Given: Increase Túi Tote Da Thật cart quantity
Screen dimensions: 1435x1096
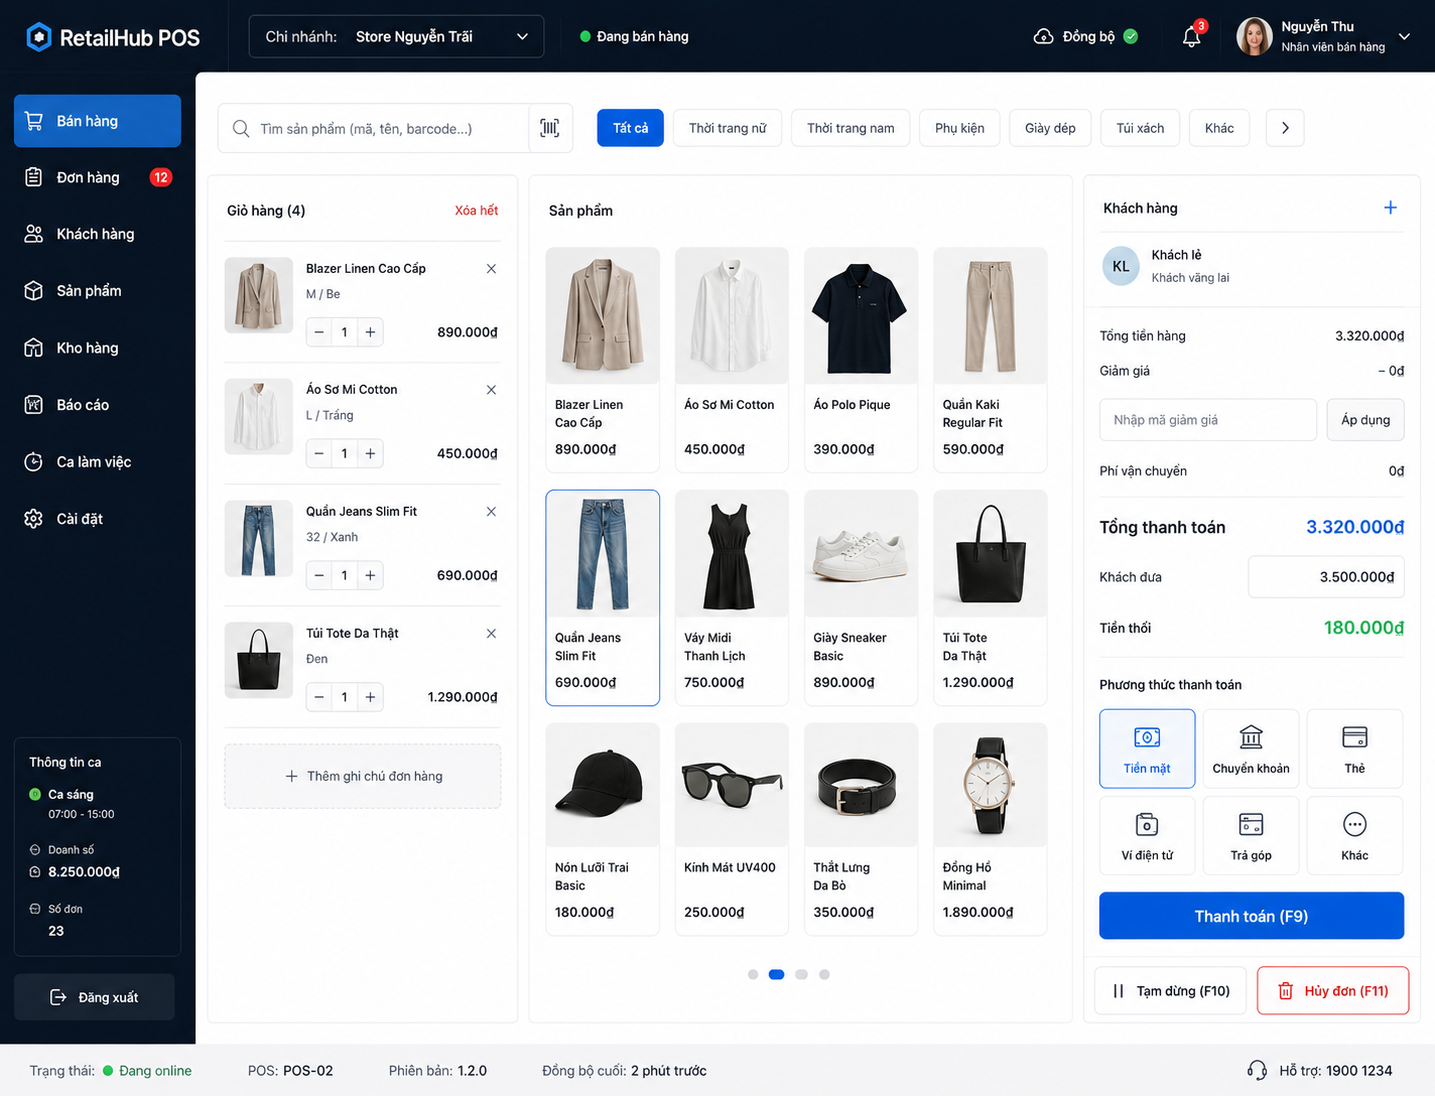Looking at the screenshot, I should [x=370, y=697].
